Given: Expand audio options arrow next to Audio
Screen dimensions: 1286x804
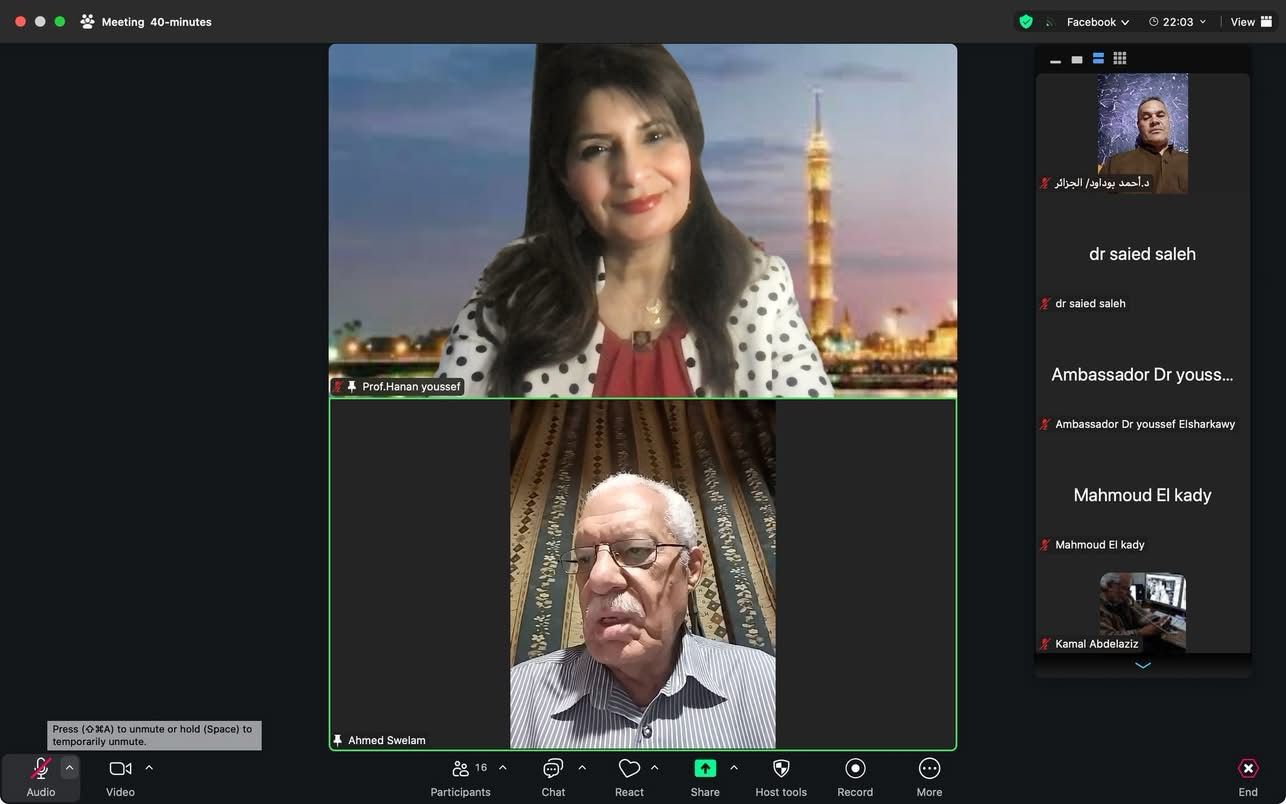Looking at the screenshot, I should pyautogui.click(x=69, y=768).
